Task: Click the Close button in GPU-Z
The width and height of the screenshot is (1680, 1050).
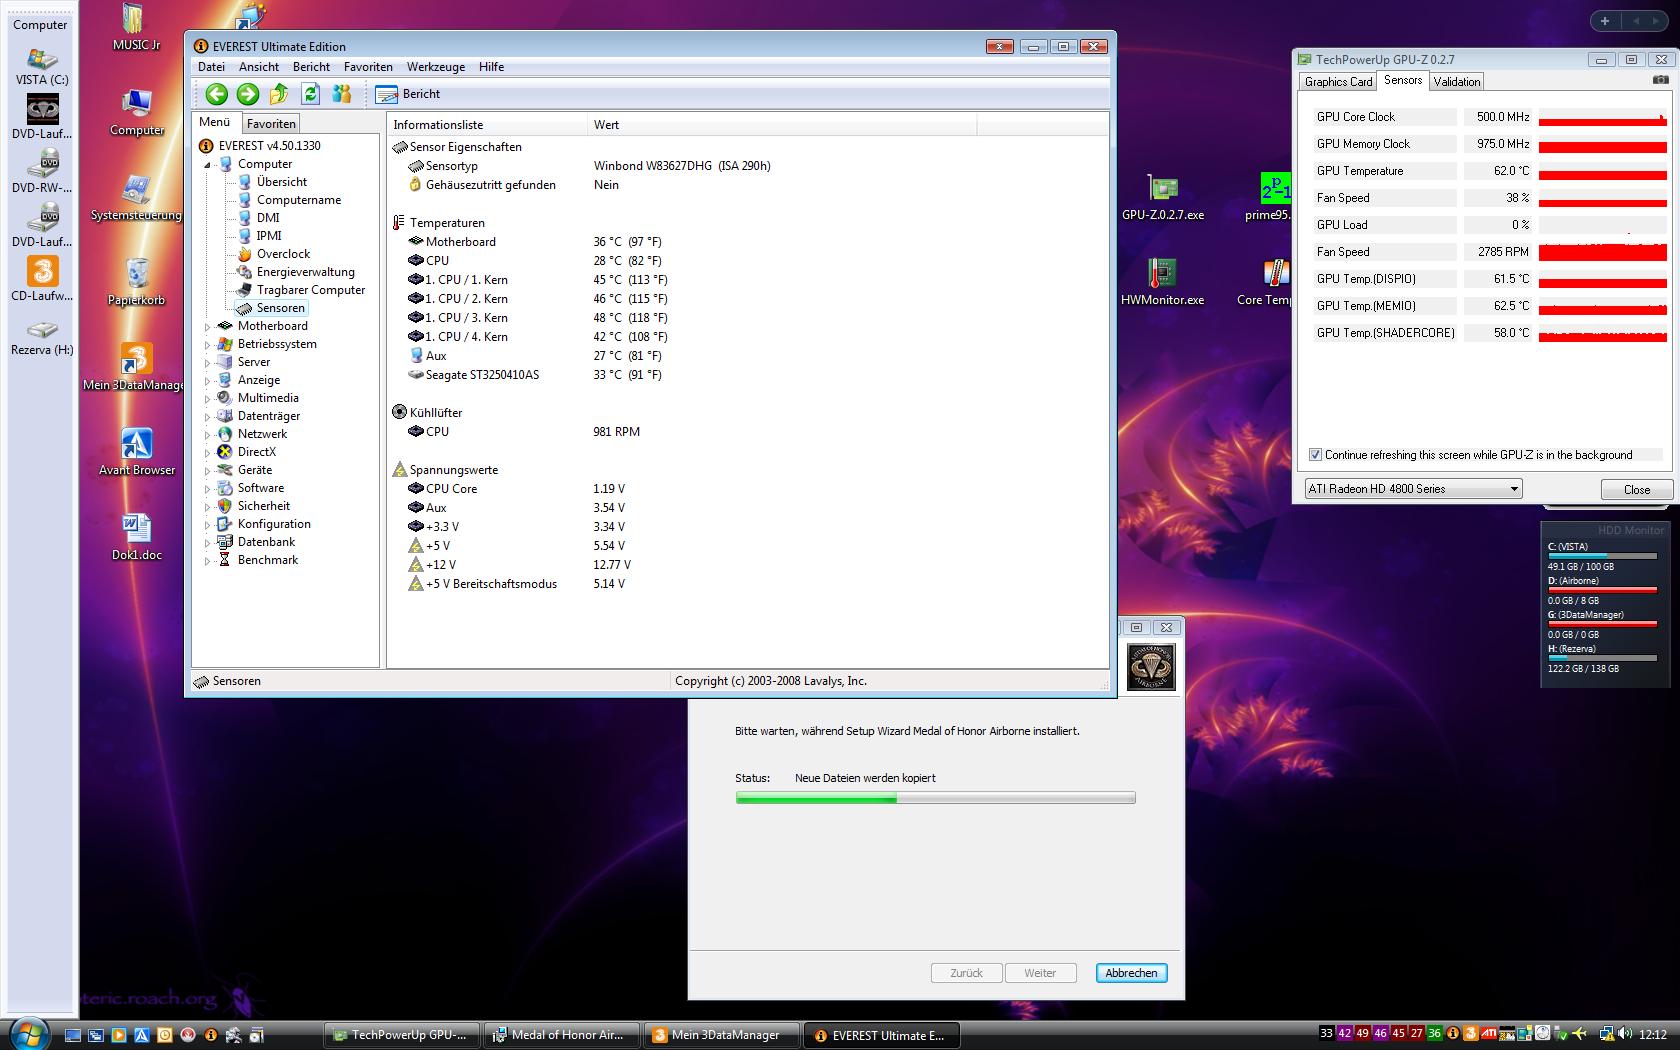Action: pos(1637,490)
